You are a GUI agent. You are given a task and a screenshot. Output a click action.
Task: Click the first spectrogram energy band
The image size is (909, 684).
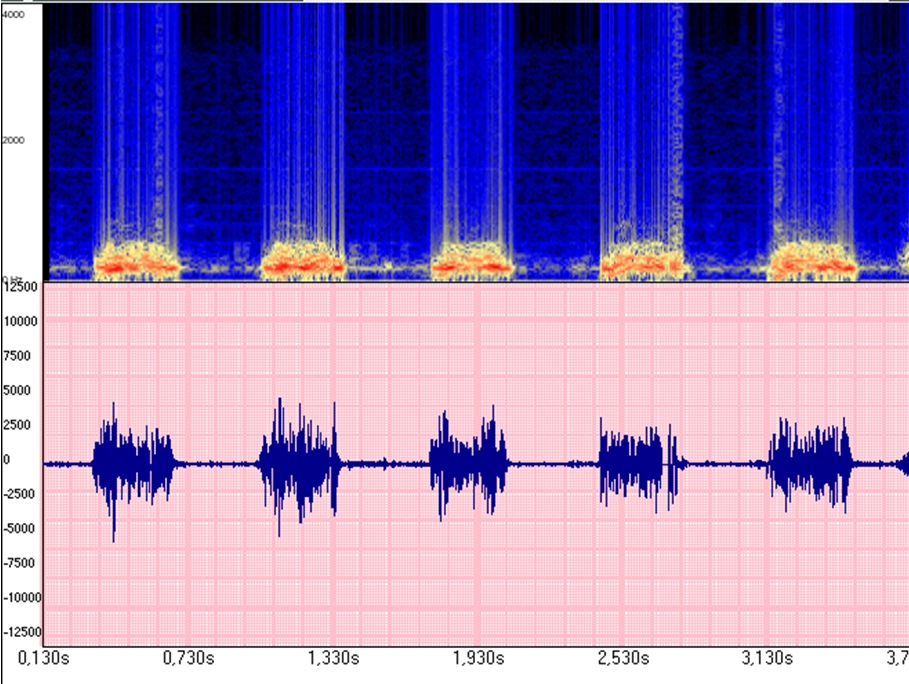(x=136, y=264)
